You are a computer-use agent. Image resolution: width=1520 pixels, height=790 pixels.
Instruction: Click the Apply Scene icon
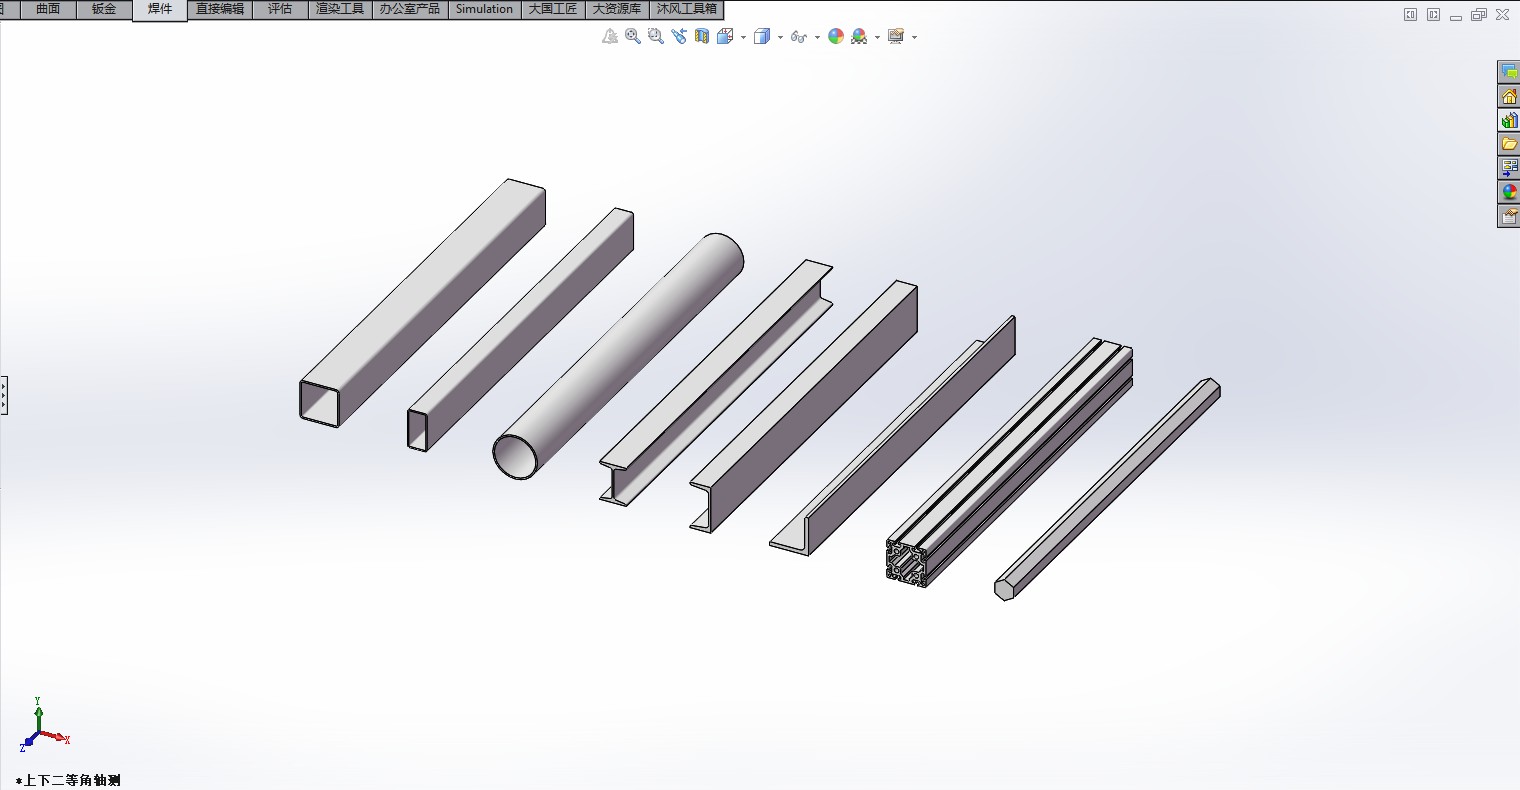859,37
